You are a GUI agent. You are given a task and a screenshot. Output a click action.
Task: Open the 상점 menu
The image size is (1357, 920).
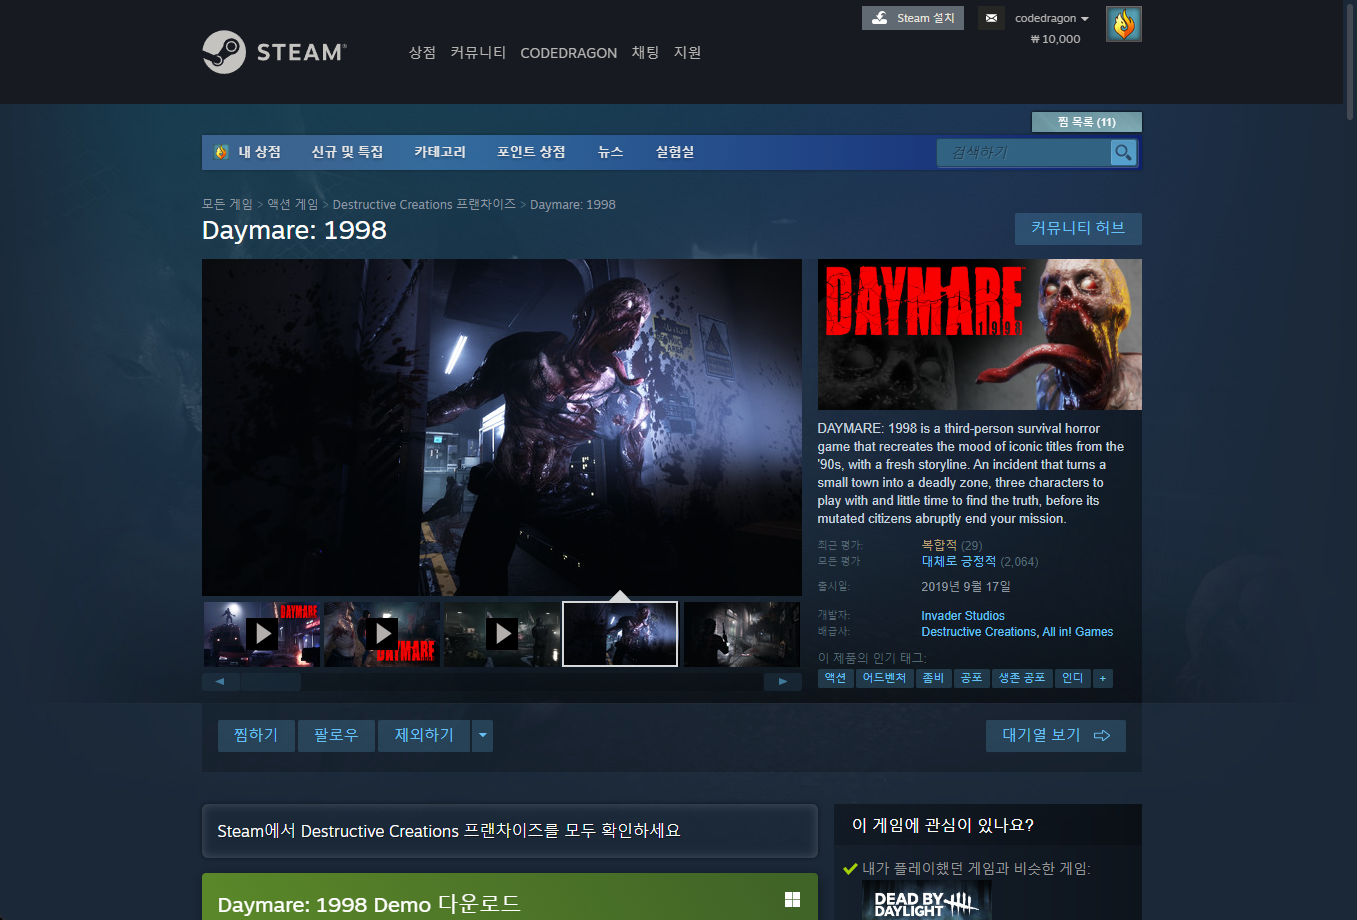422,52
